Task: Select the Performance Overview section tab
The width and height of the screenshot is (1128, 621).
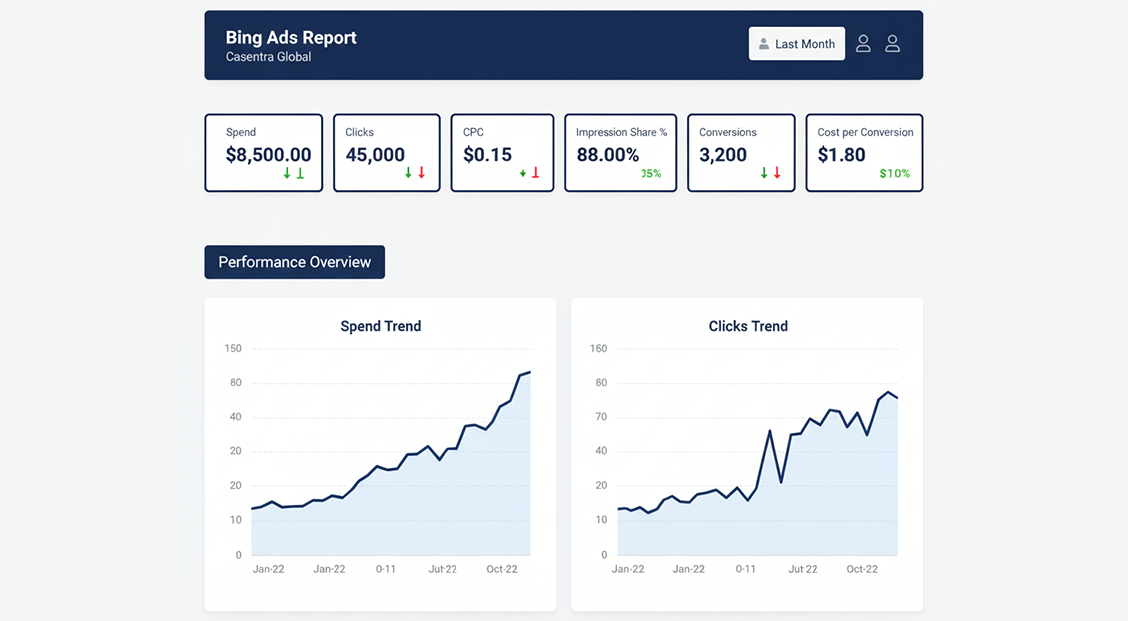Action: [294, 262]
